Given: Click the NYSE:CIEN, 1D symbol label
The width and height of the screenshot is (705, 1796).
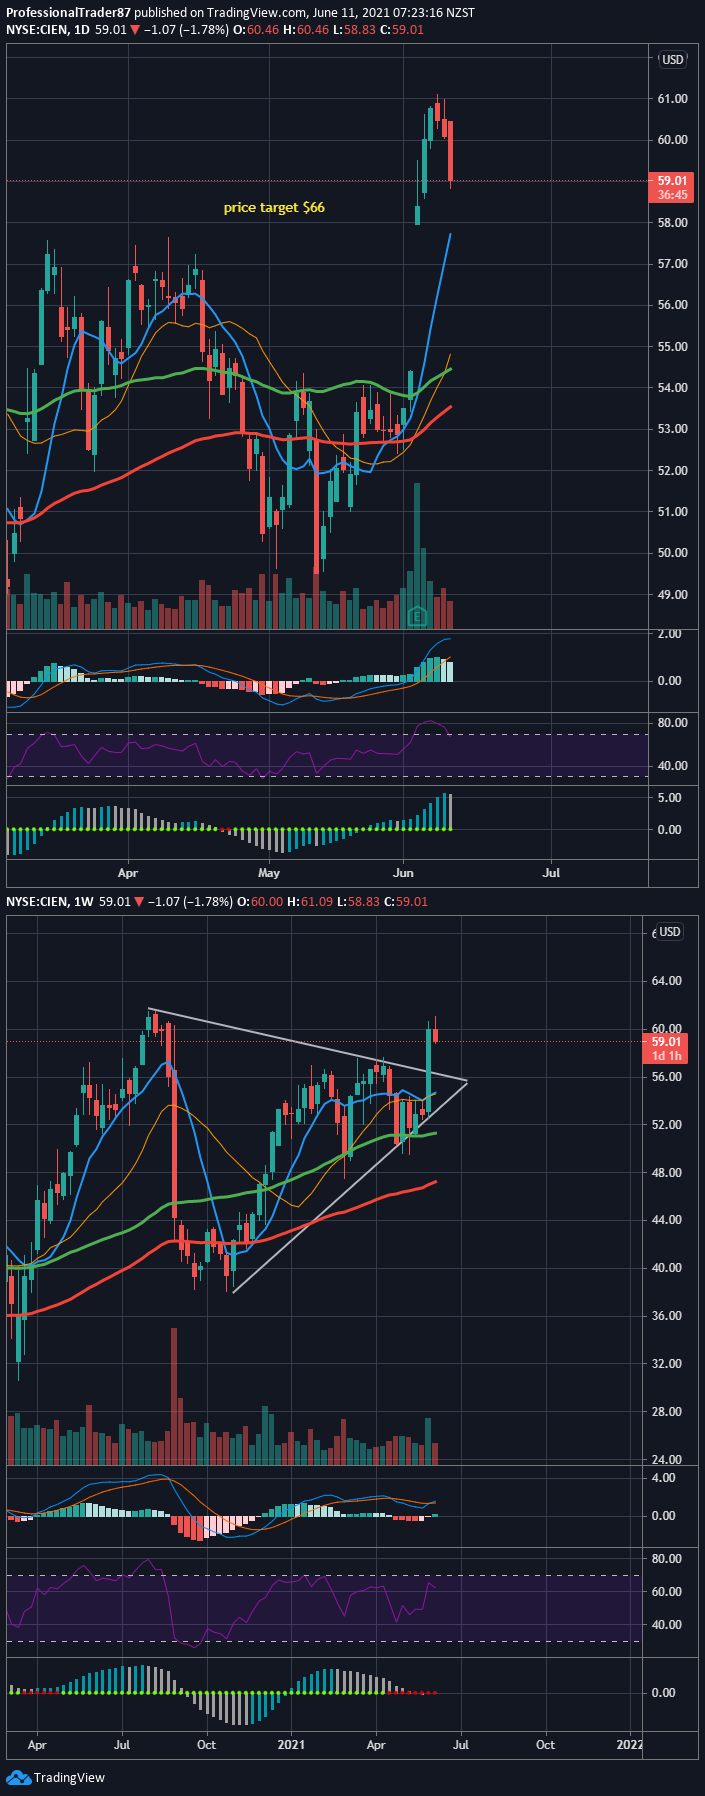Looking at the screenshot, I should pos(48,30).
